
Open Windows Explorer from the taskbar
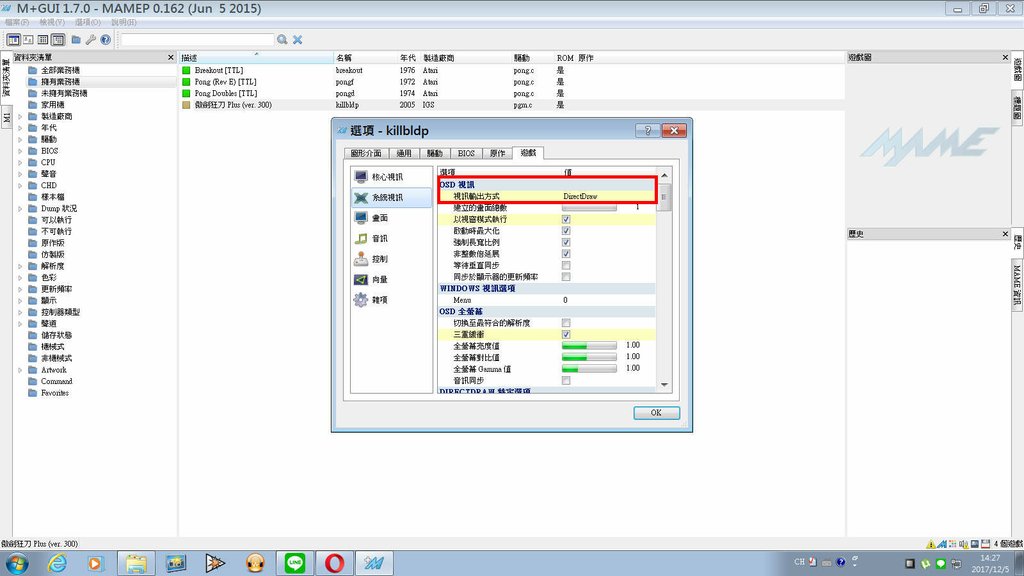[x=136, y=562]
